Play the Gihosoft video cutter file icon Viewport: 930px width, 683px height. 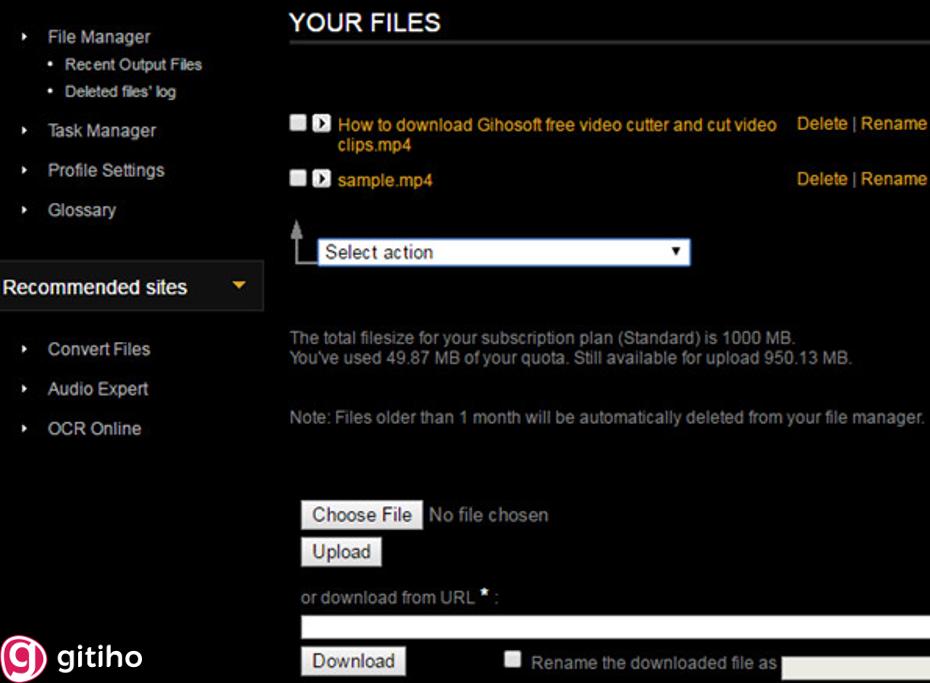[x=321, y=124]
